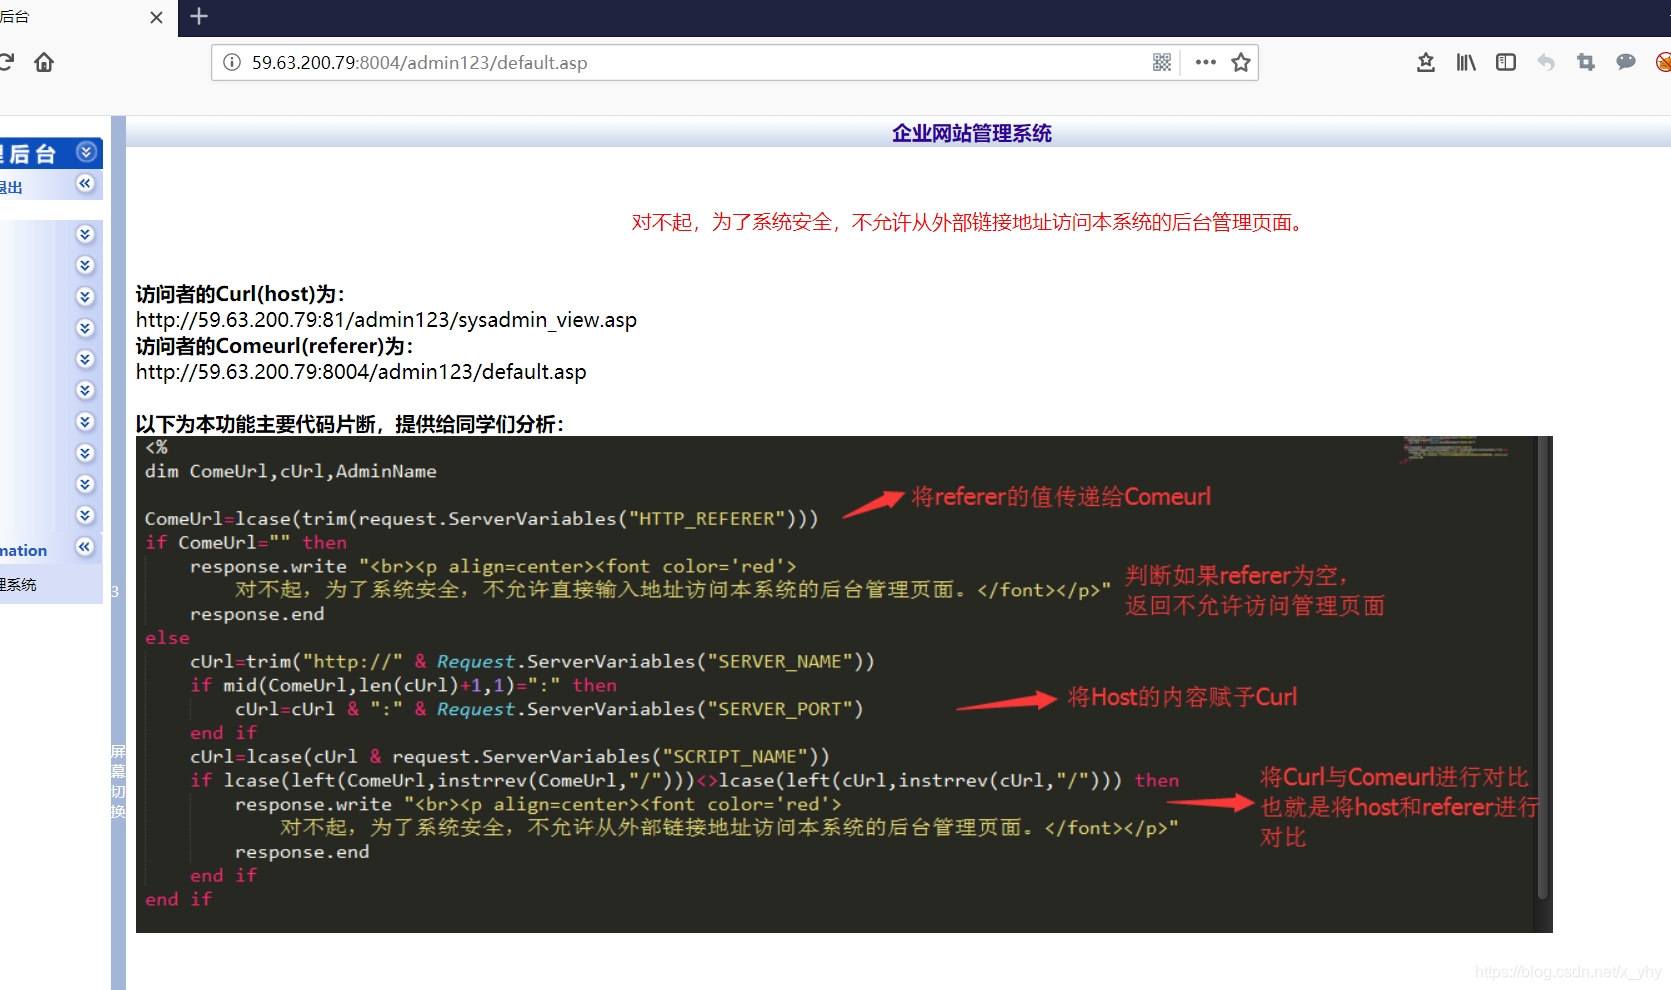
Task: Collapse the 退出 row double-left chevron
Action: click(x=85, y=183)
